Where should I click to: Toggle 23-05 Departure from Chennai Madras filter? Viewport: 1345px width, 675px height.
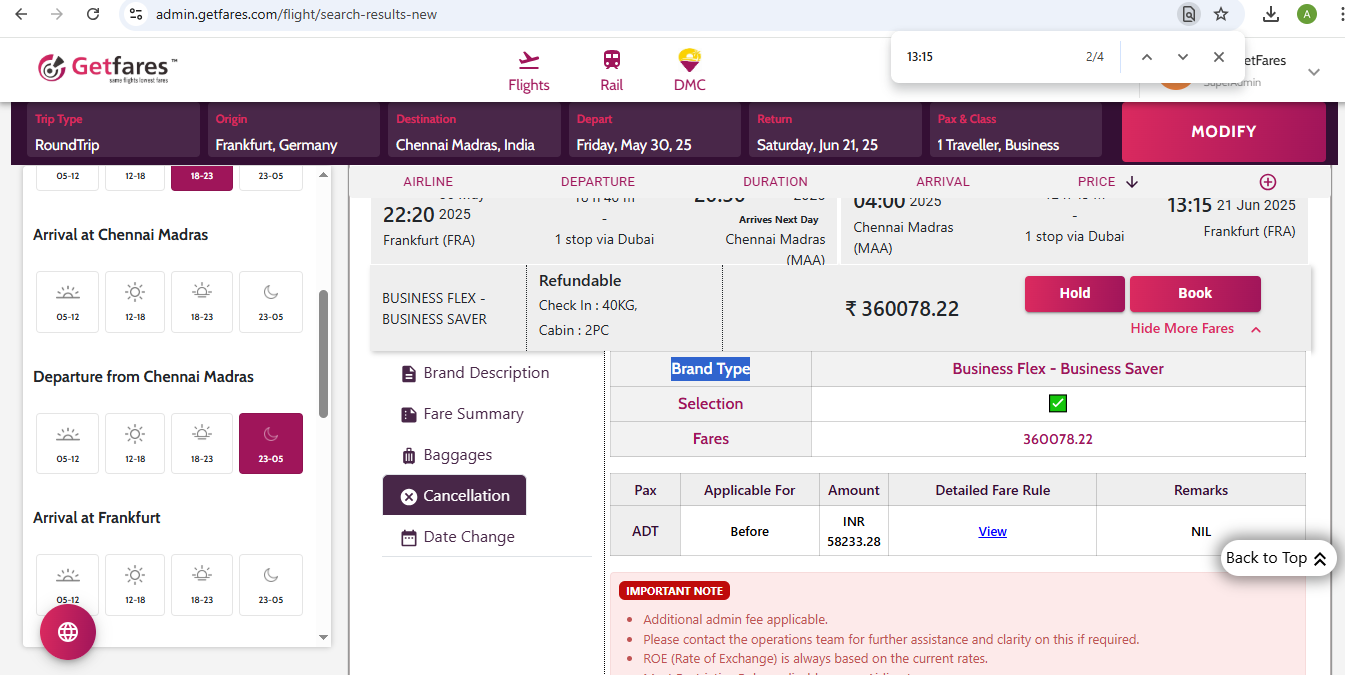coord(271,443)
